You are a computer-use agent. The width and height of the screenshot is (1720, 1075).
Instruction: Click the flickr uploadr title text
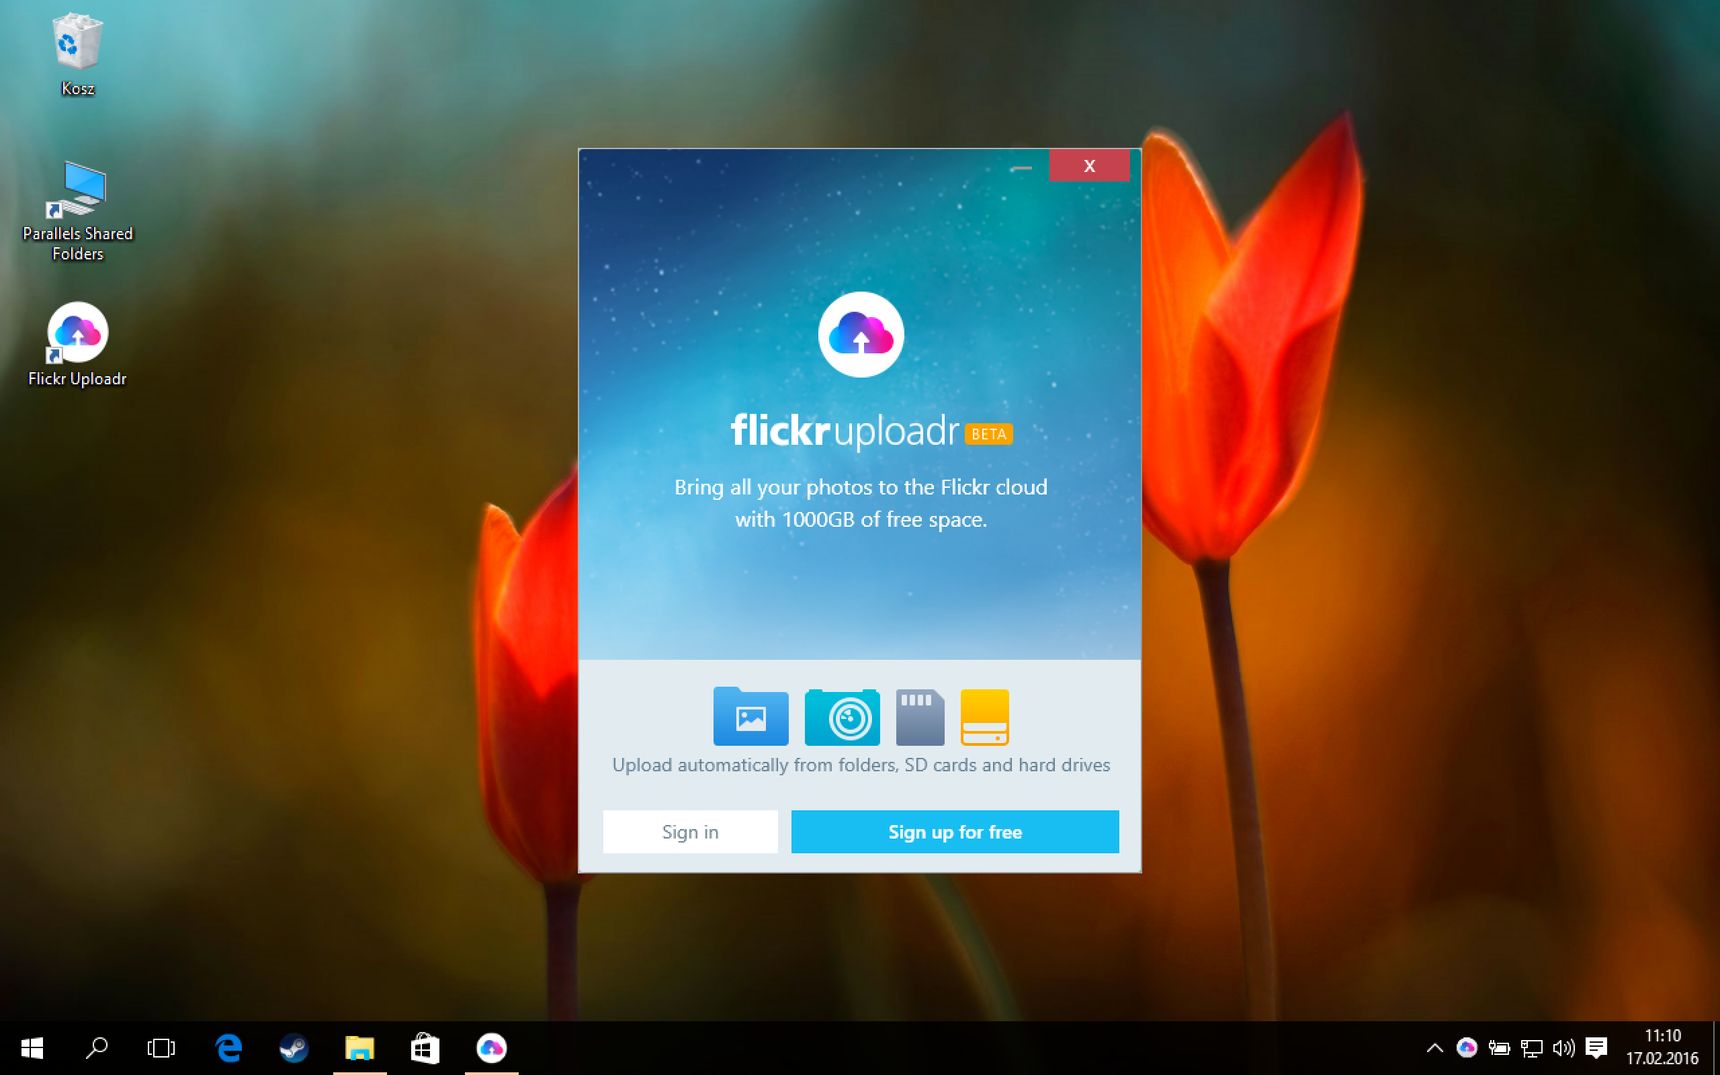(845, 431)
